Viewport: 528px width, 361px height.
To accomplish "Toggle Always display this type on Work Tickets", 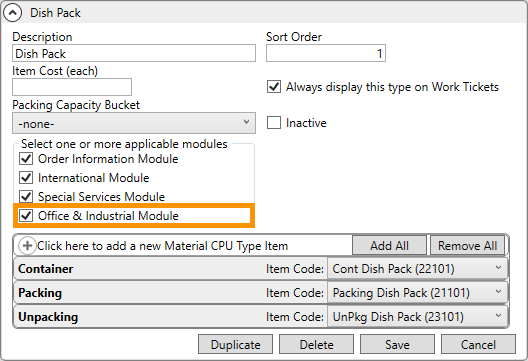I will coord(274,87).
